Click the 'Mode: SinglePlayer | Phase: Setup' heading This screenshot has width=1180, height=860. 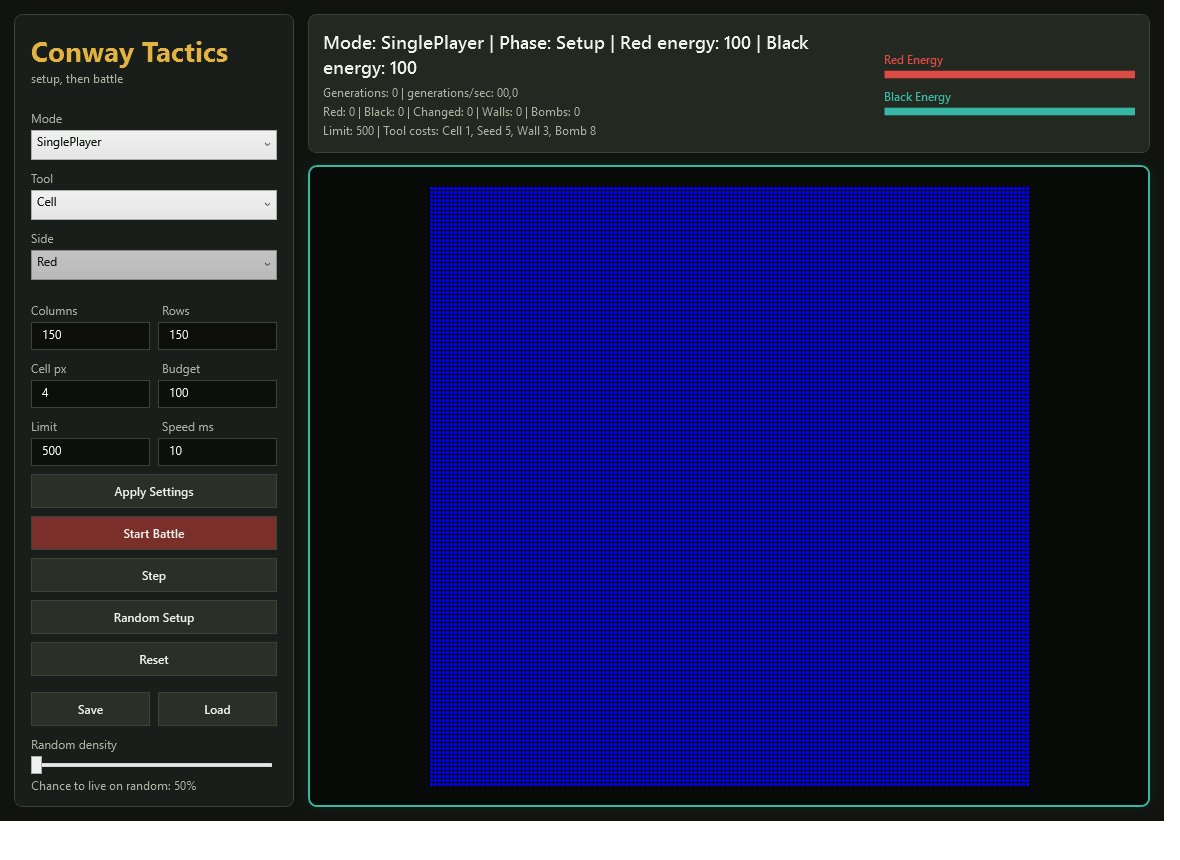point(566,55)
